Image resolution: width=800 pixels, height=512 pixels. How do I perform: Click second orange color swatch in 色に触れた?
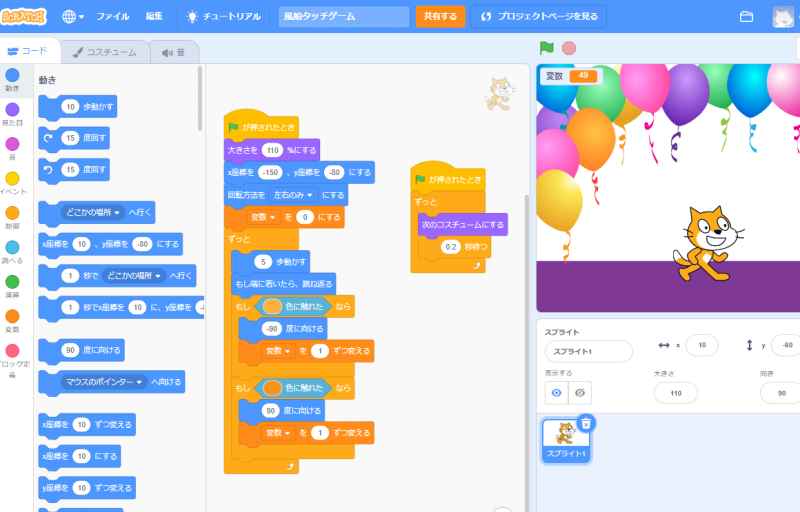272,388
